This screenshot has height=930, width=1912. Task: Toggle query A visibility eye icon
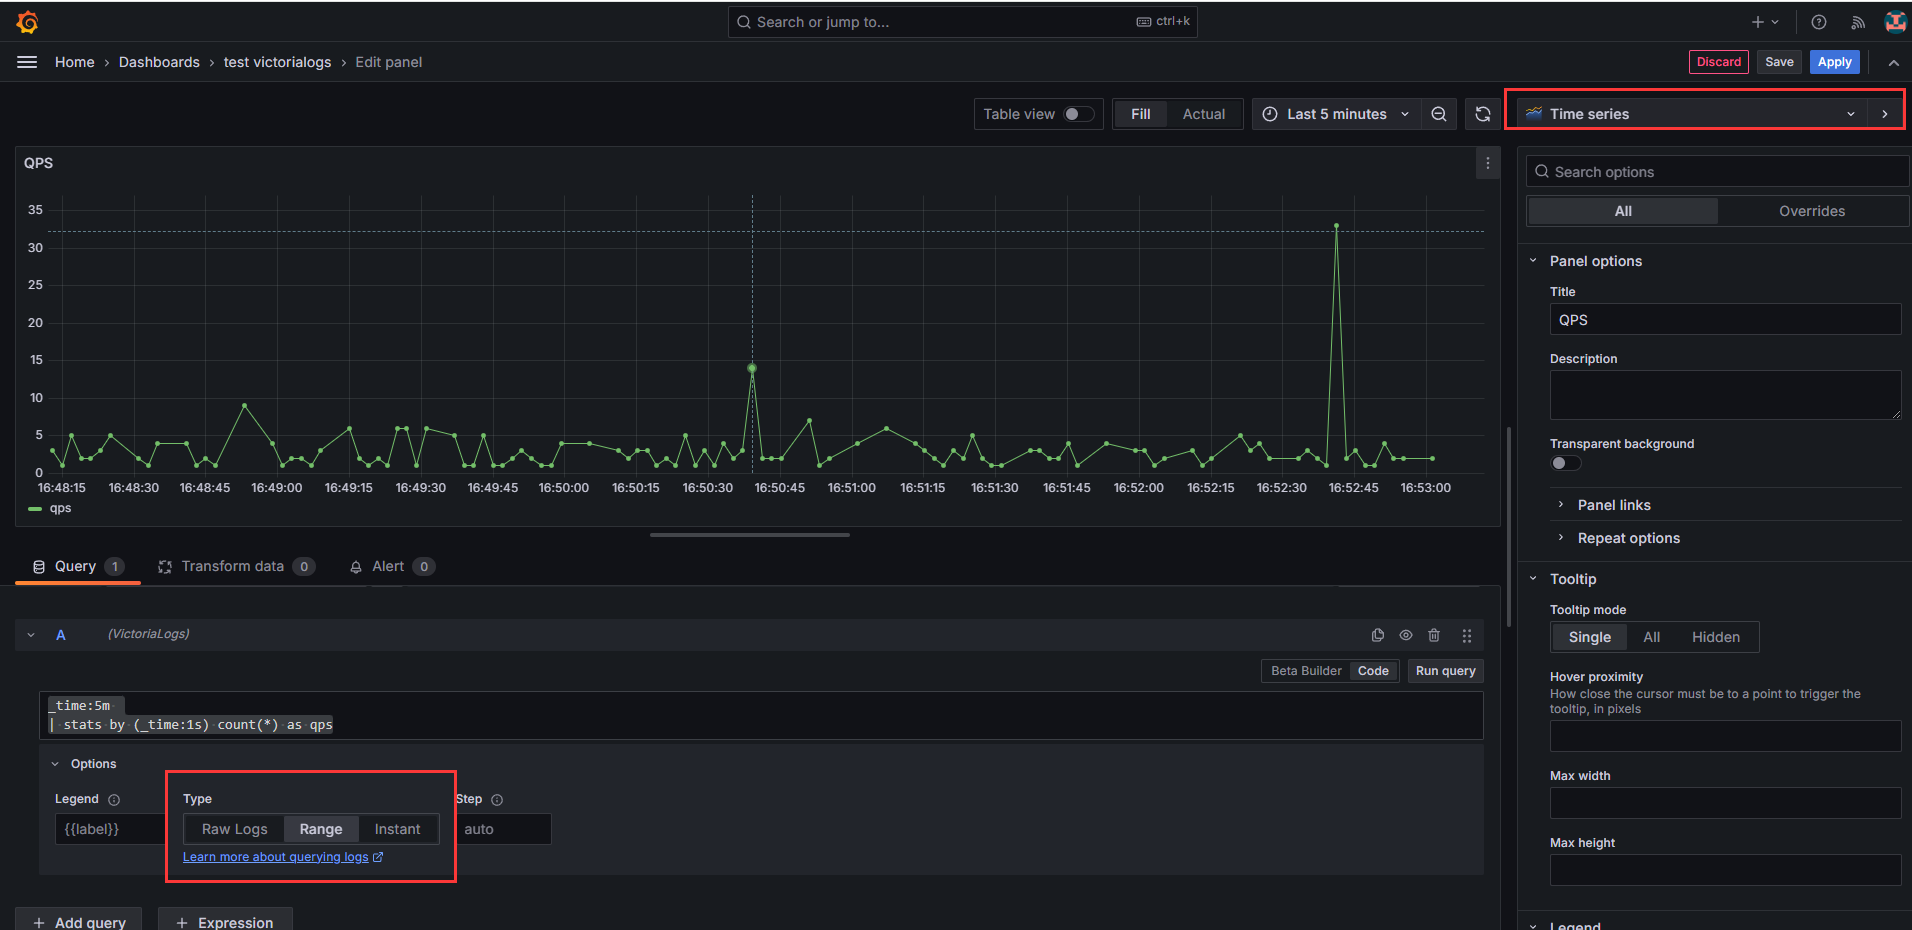(x=1405, y=635)
